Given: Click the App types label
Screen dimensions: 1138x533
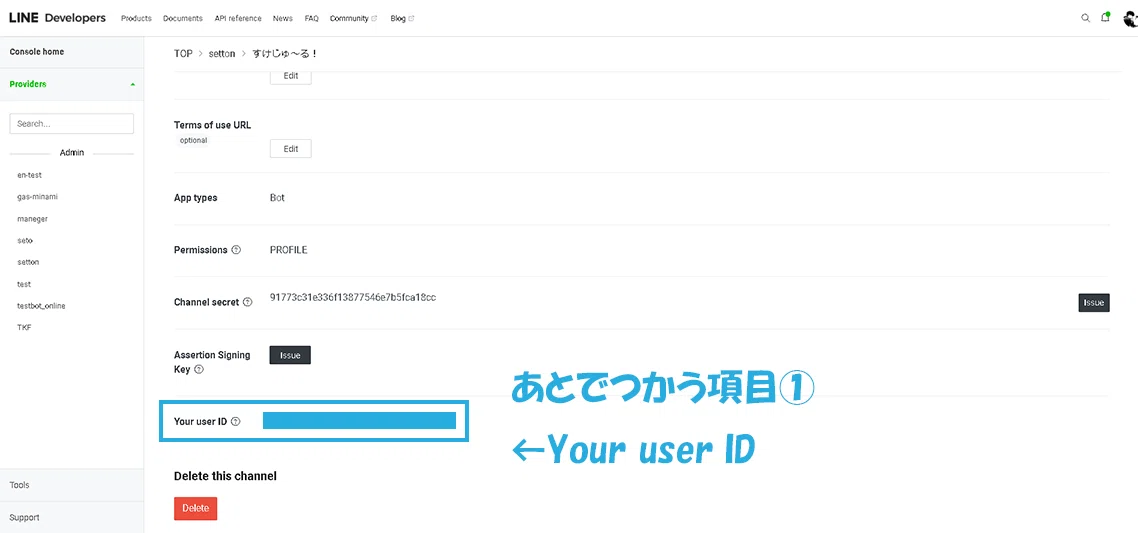Looking at the screenshot, I should 196,198.
